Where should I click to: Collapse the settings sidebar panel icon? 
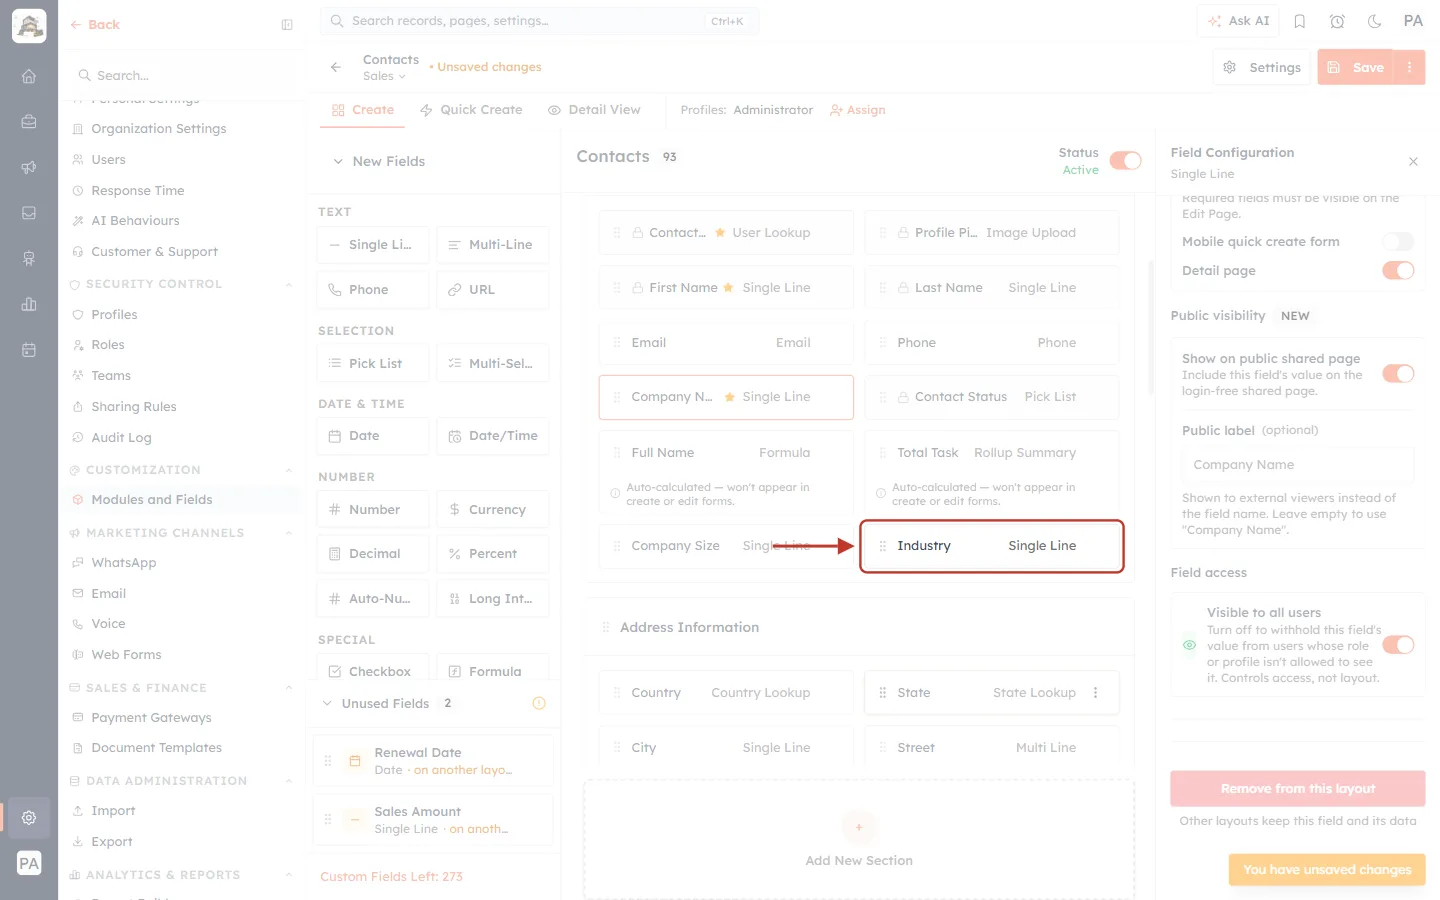(287, 25)
